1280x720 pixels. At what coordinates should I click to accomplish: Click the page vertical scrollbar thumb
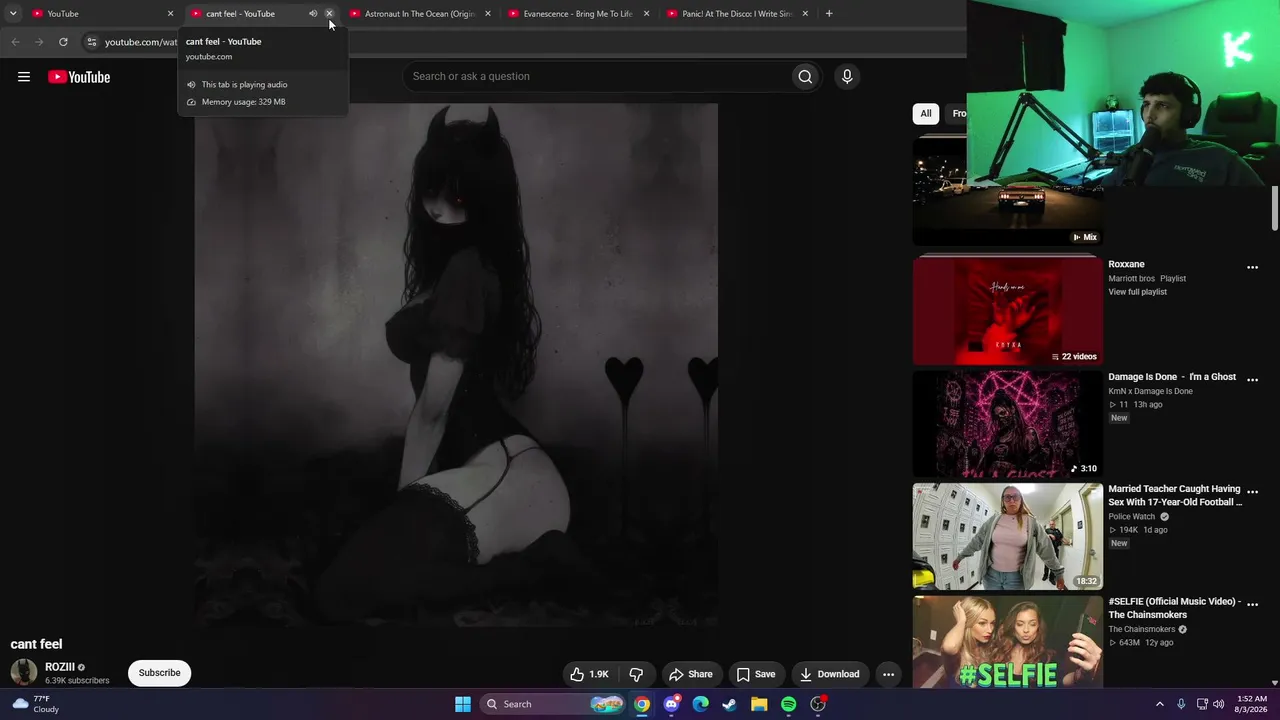1275,208
